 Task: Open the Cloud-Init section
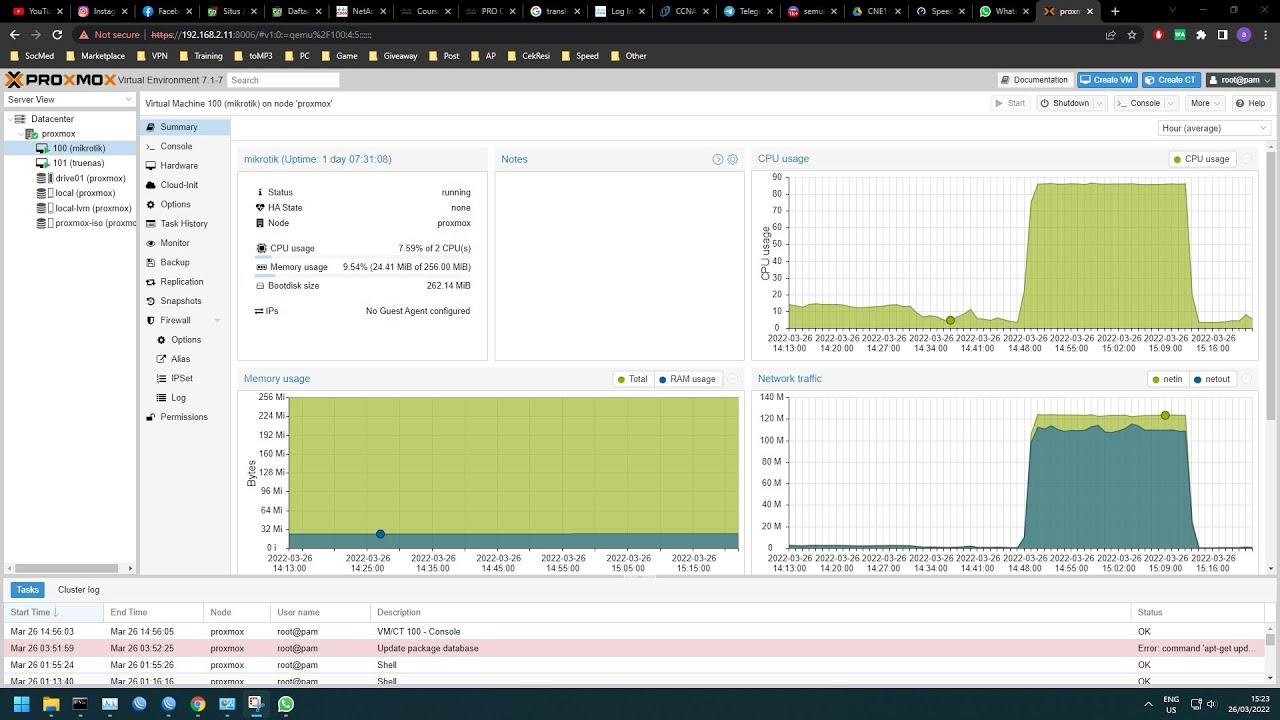coord(185,185)
